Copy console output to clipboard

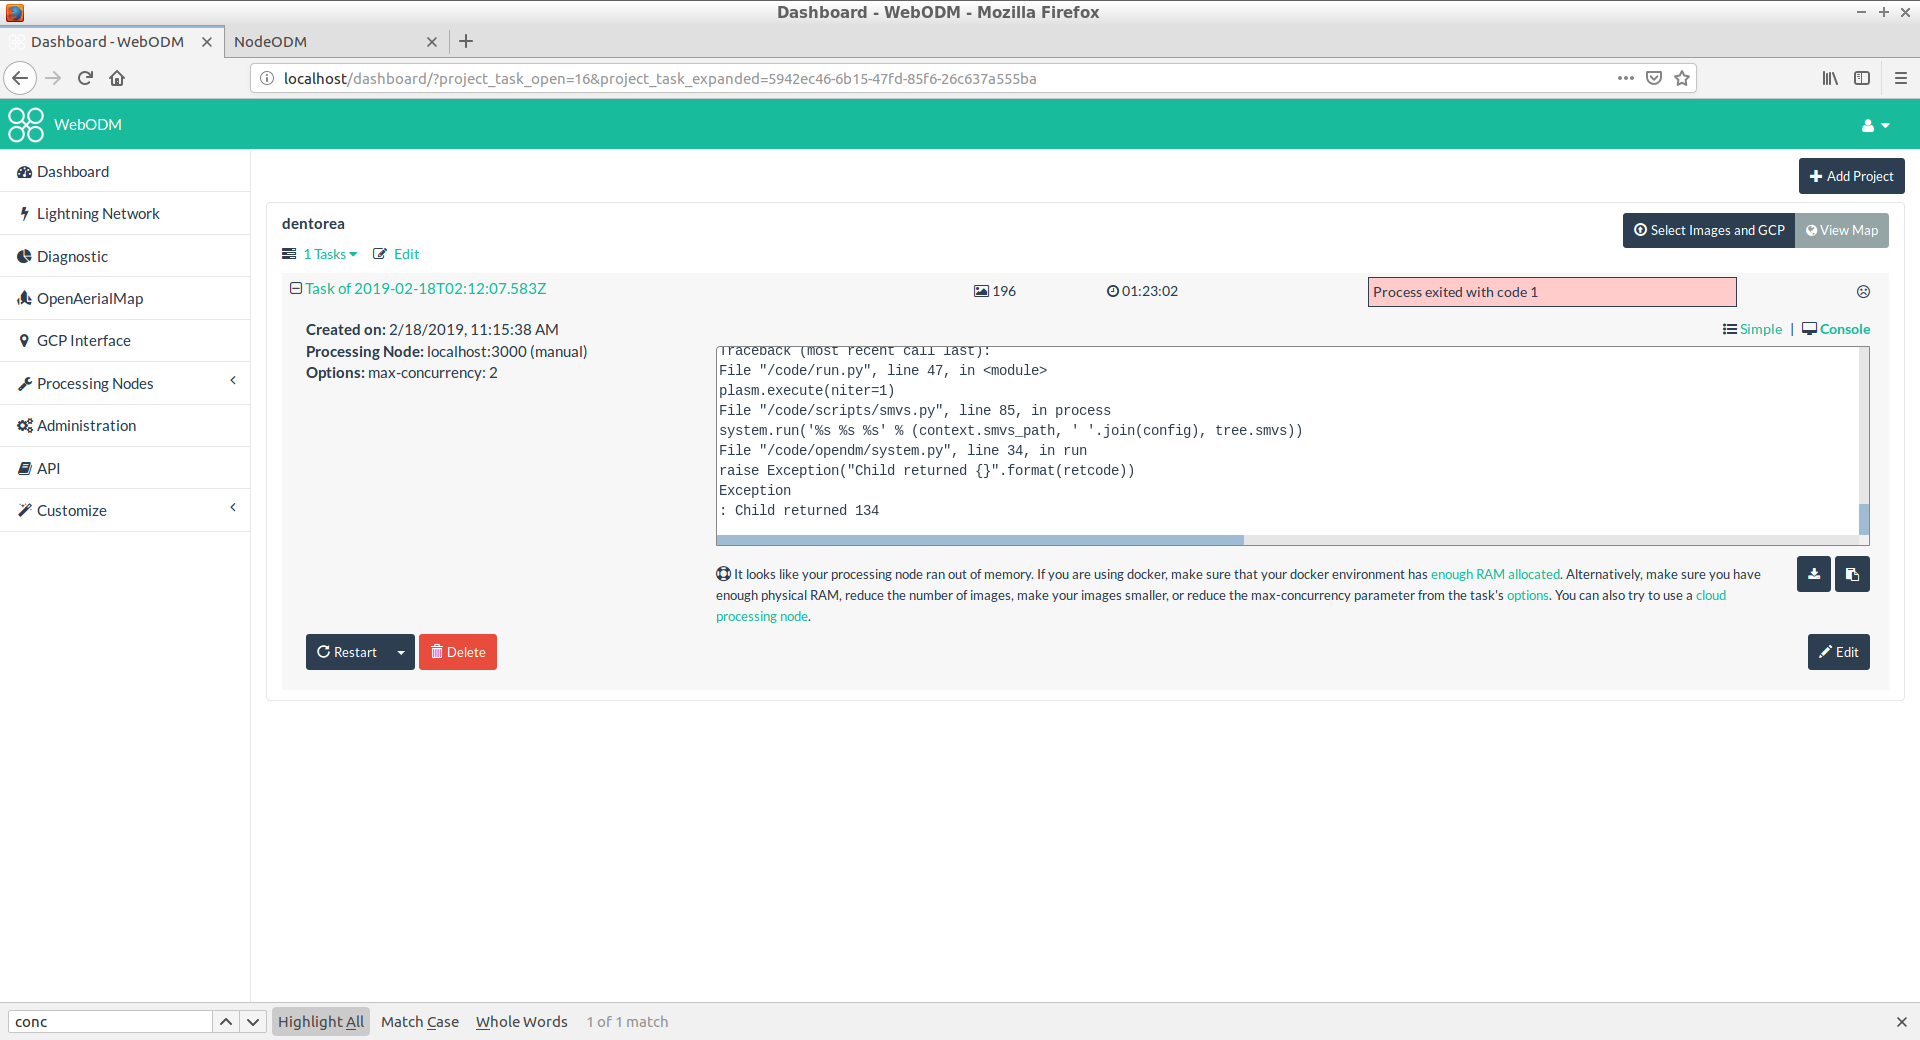point(1851,574)
